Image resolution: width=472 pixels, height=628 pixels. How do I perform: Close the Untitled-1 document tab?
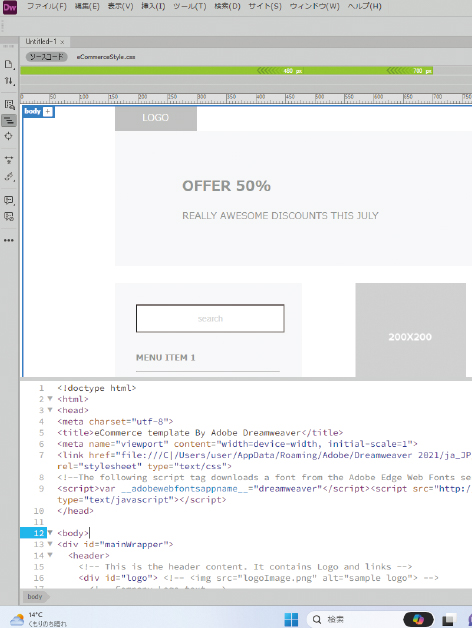coord(62,42)
